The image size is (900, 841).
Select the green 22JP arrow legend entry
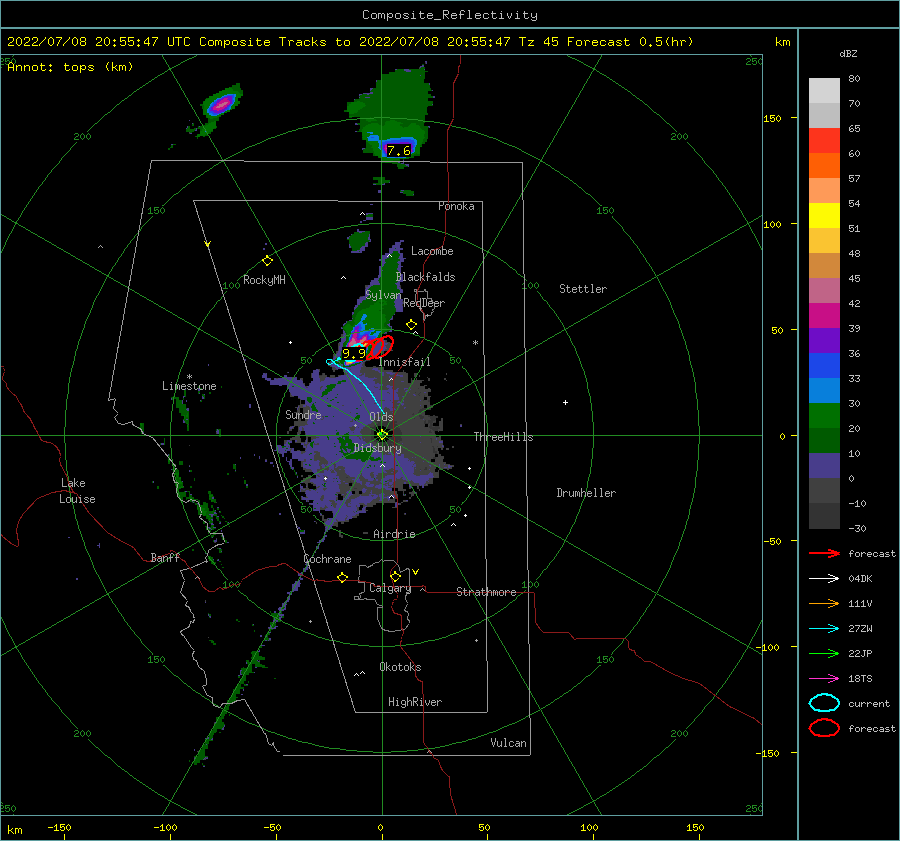[824, 653]
